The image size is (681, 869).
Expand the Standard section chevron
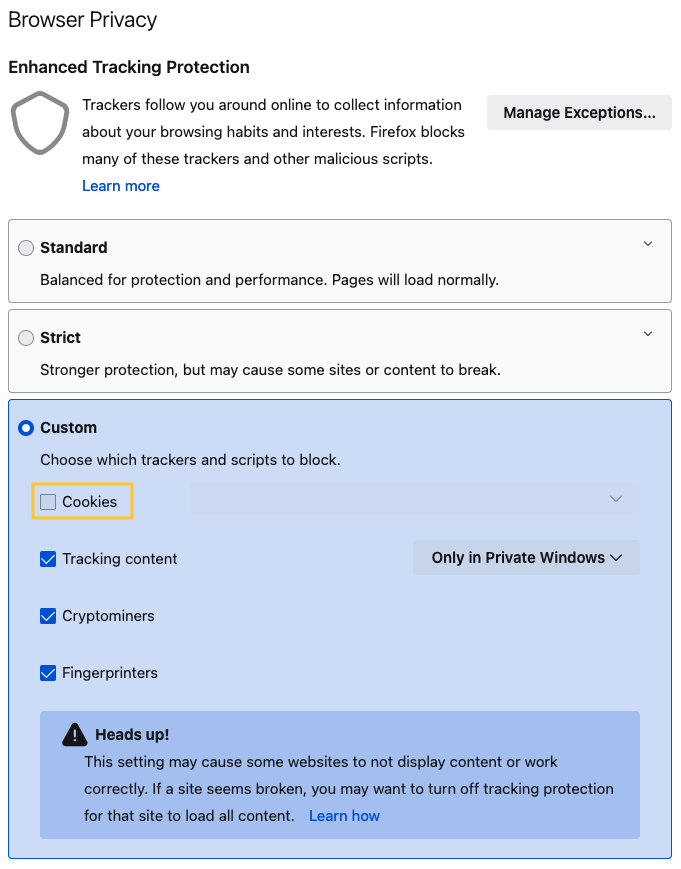tap(648, 244)
